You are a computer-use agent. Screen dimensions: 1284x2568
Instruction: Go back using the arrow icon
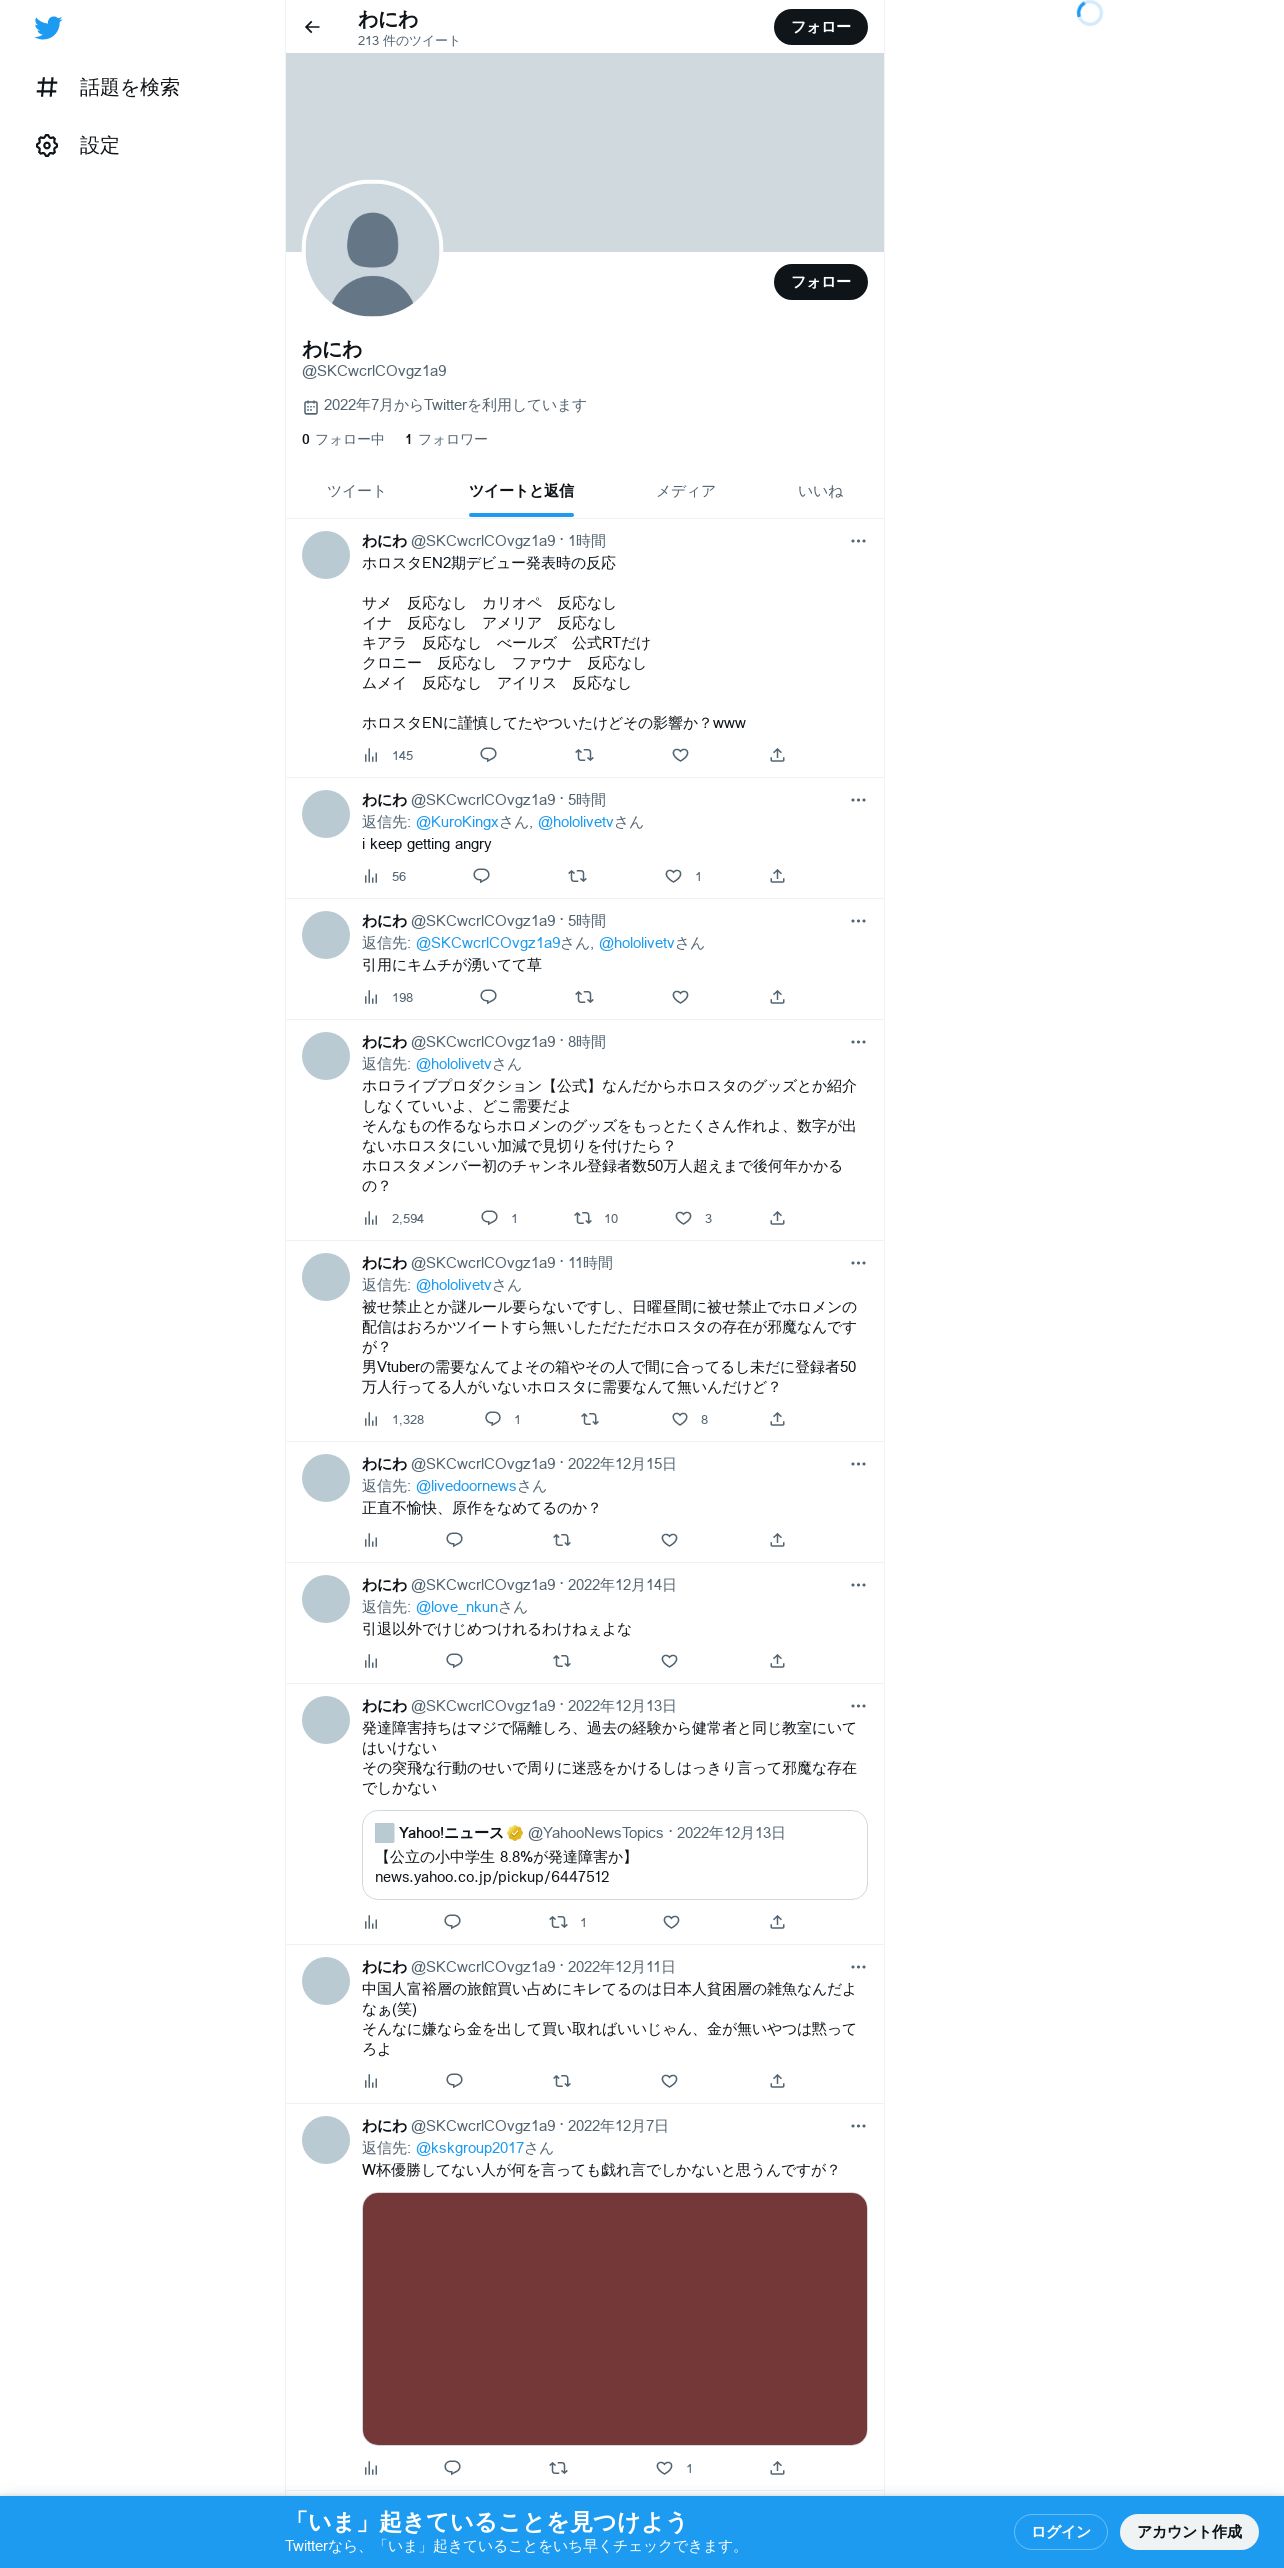312,27
